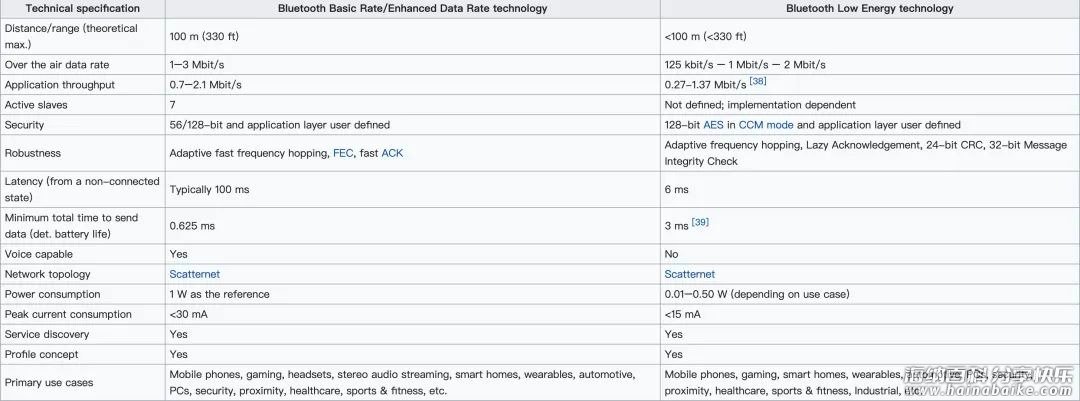
Task: Open citation [38] next to throughput
Action: (758, 81)
